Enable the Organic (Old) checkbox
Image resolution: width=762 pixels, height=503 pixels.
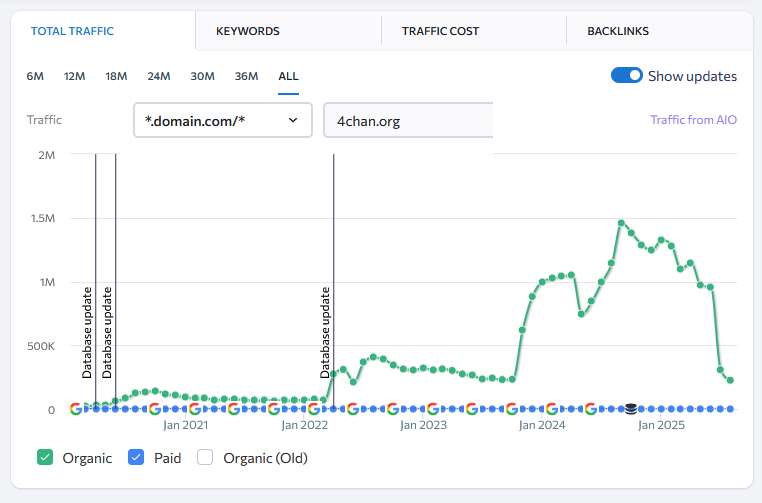pyautogui.click(x=205, y=457)
